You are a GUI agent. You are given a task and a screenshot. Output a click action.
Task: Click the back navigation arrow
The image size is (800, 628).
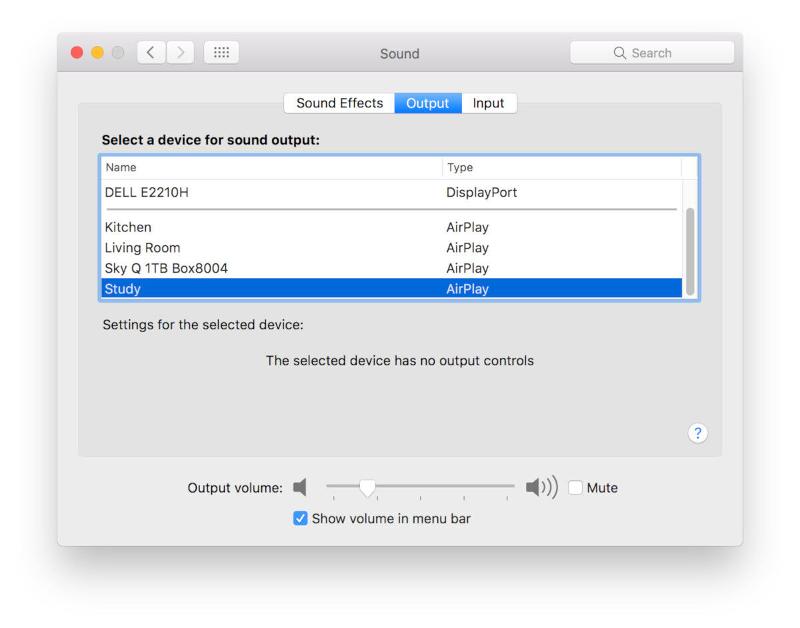(x=151, y=53)
